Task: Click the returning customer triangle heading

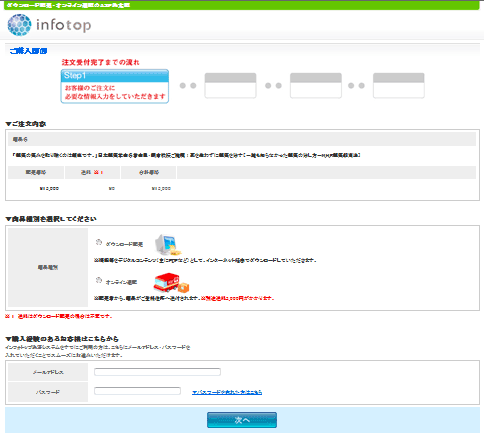Action: 62,339
